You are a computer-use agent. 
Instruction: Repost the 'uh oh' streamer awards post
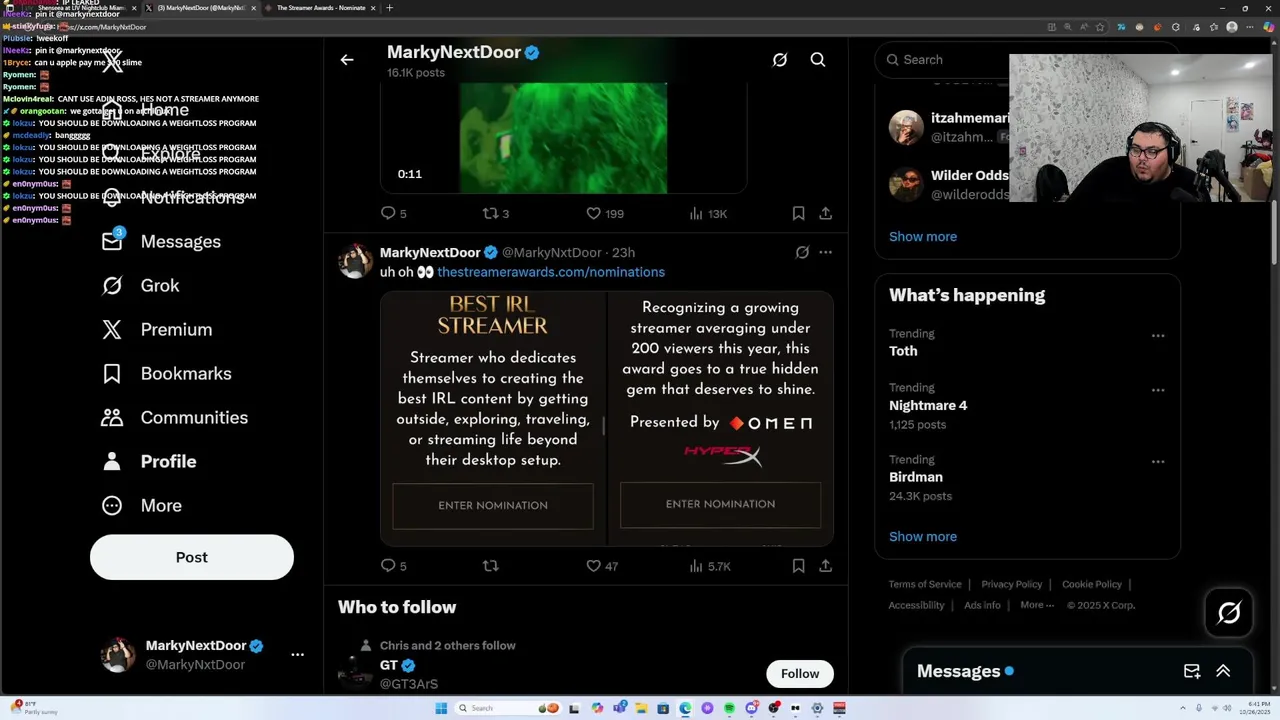[x=490, y=566]
